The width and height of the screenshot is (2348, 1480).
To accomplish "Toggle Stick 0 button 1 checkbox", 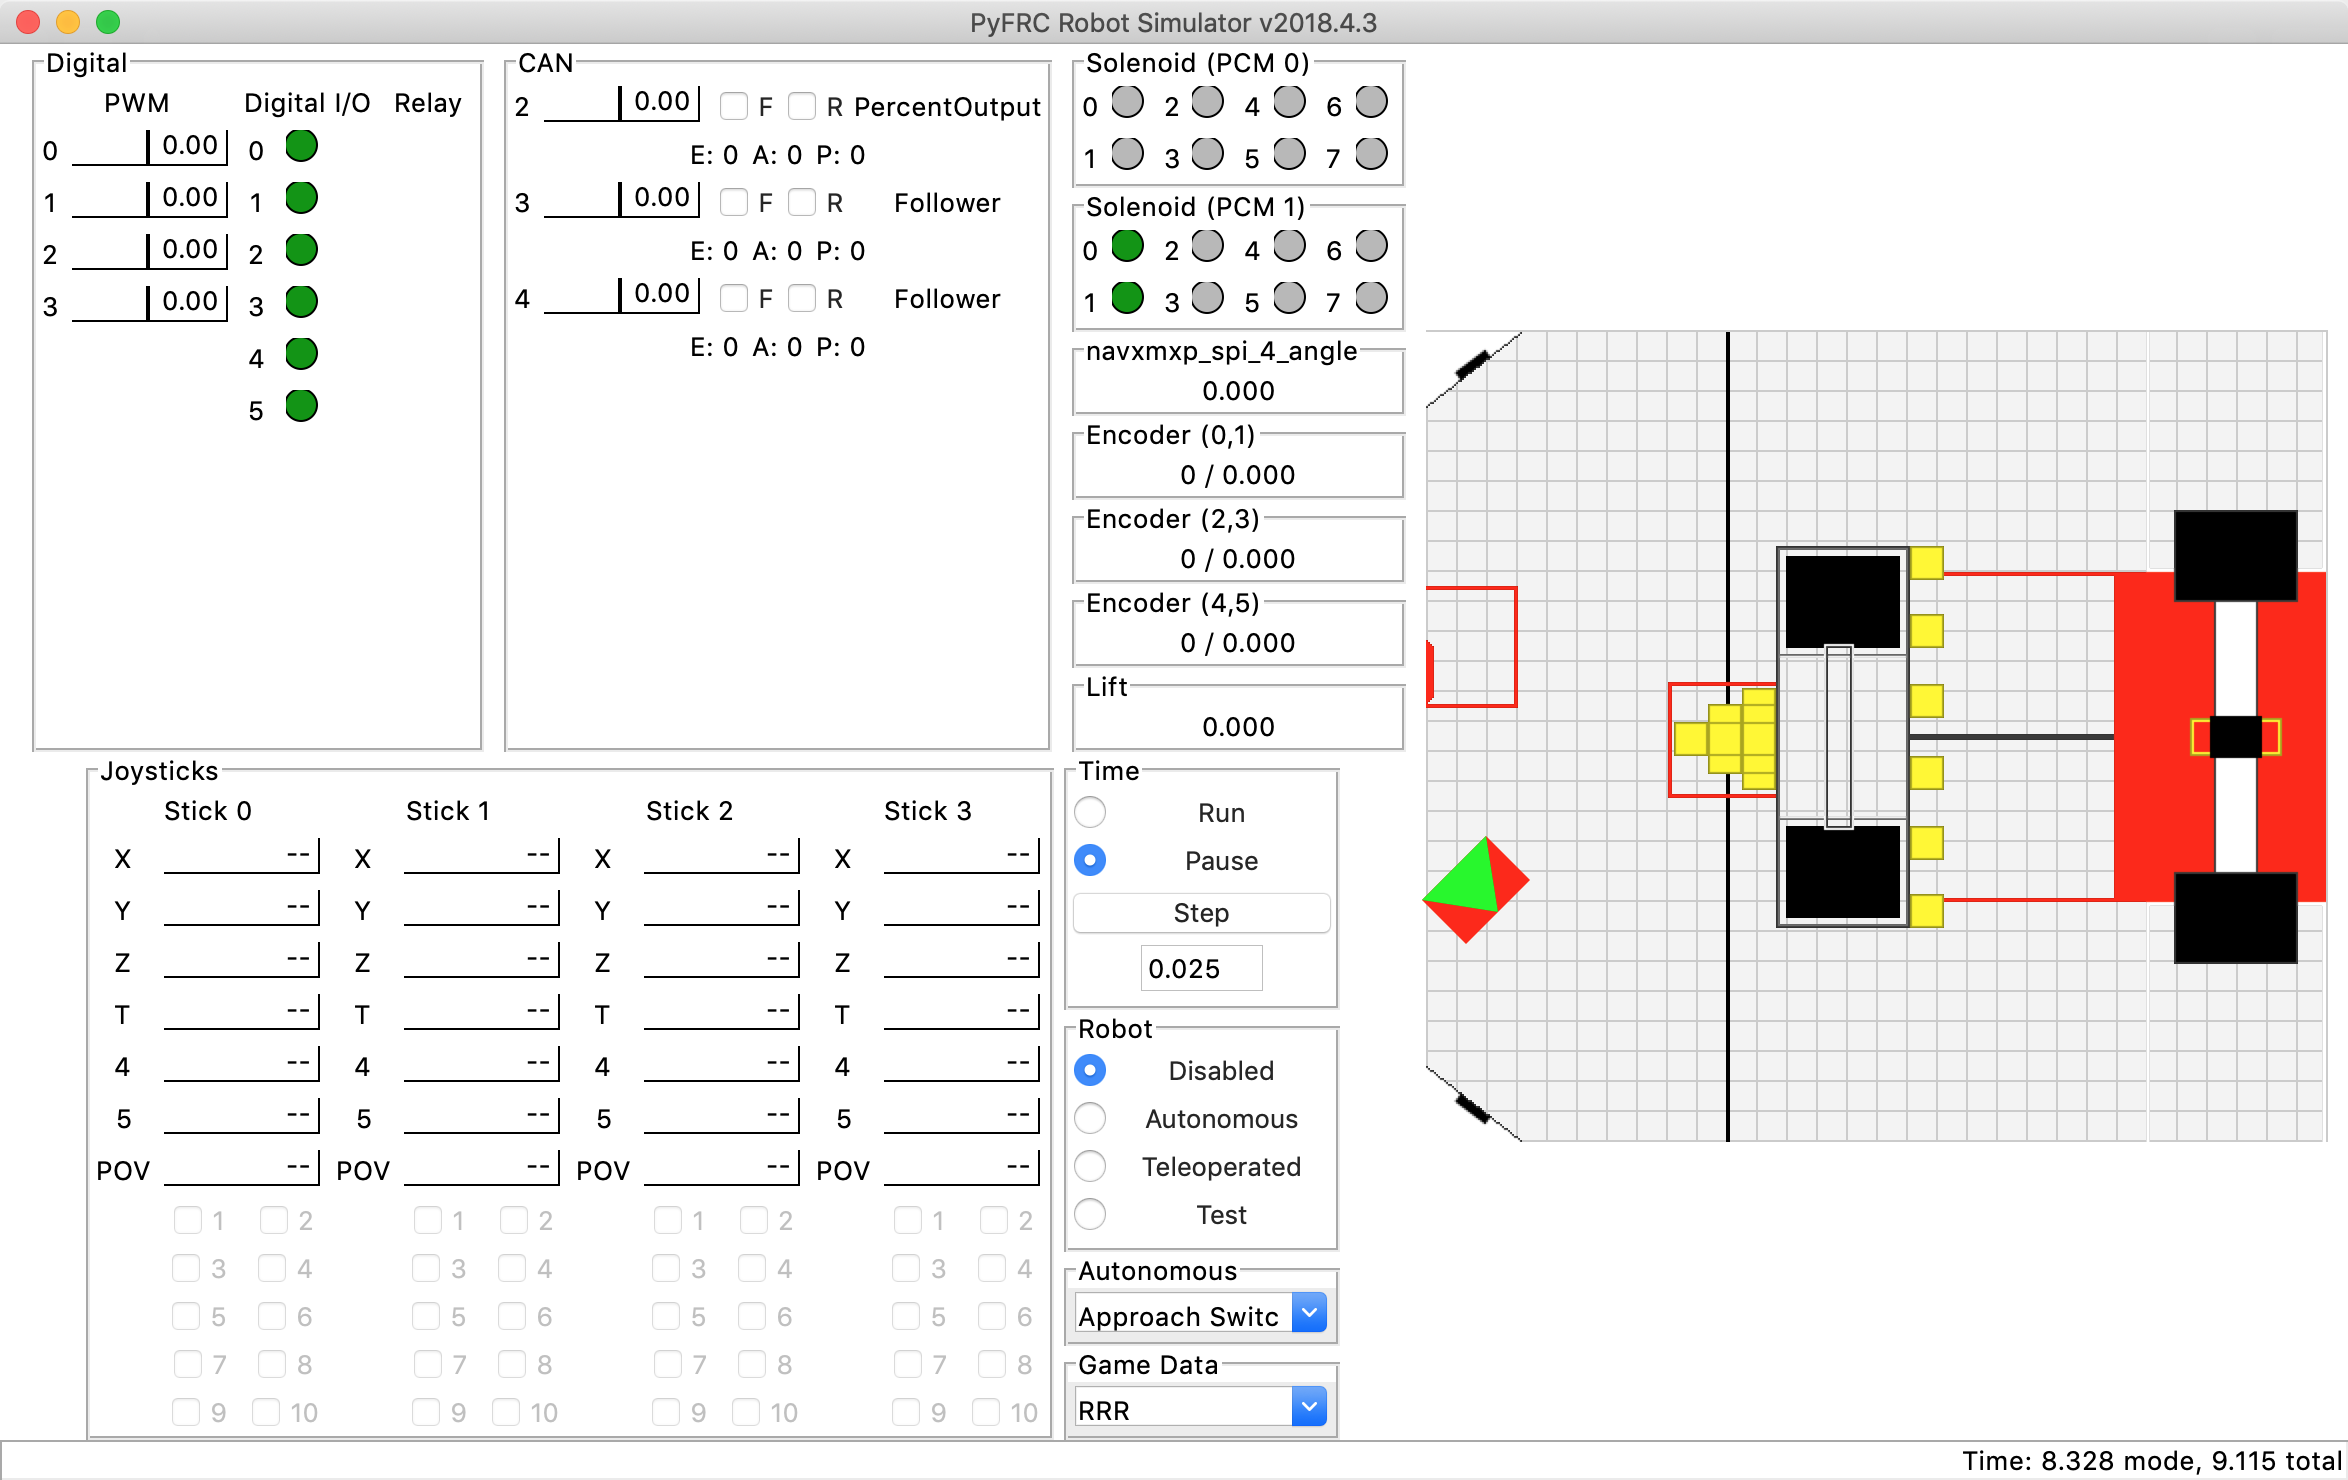I will pos(187,1220).
